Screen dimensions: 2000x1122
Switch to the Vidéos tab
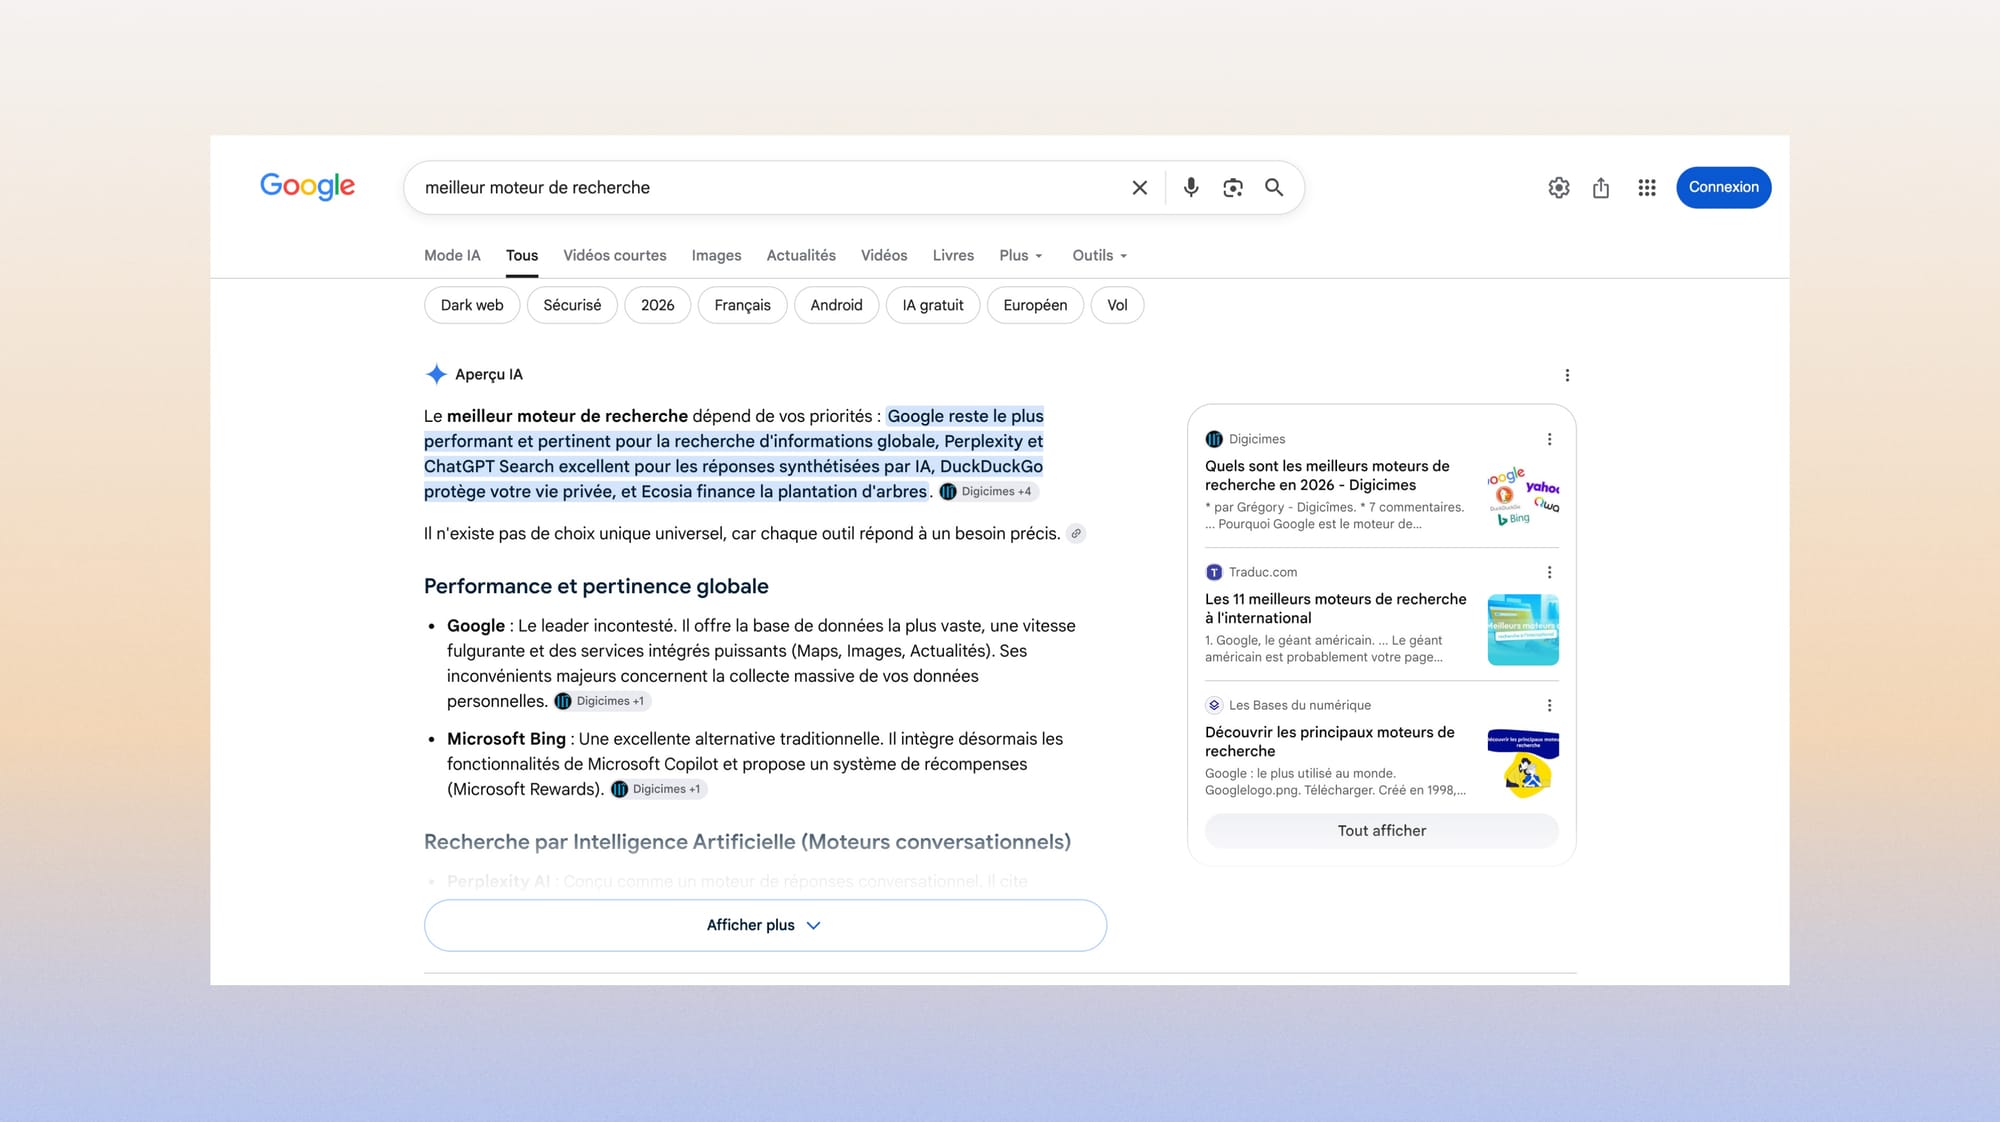click(x=884, y=256)
